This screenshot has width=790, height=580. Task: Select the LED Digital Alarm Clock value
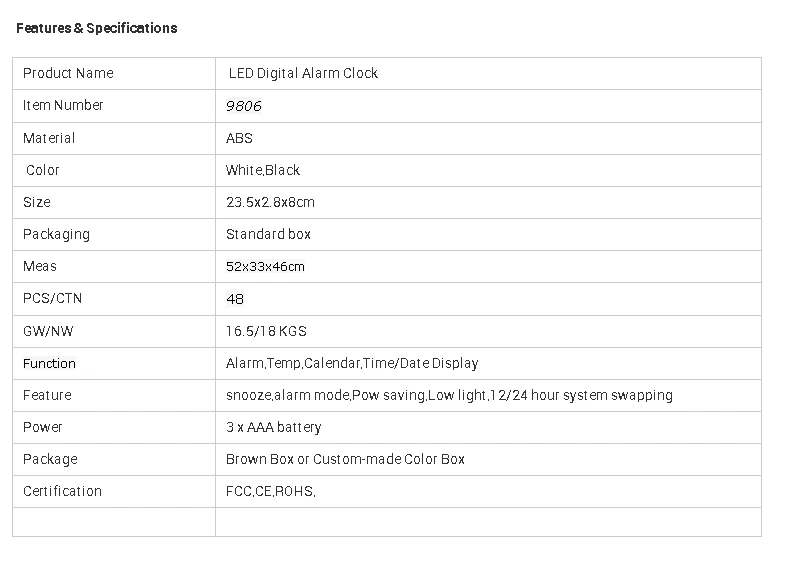[x=303, y=73]
